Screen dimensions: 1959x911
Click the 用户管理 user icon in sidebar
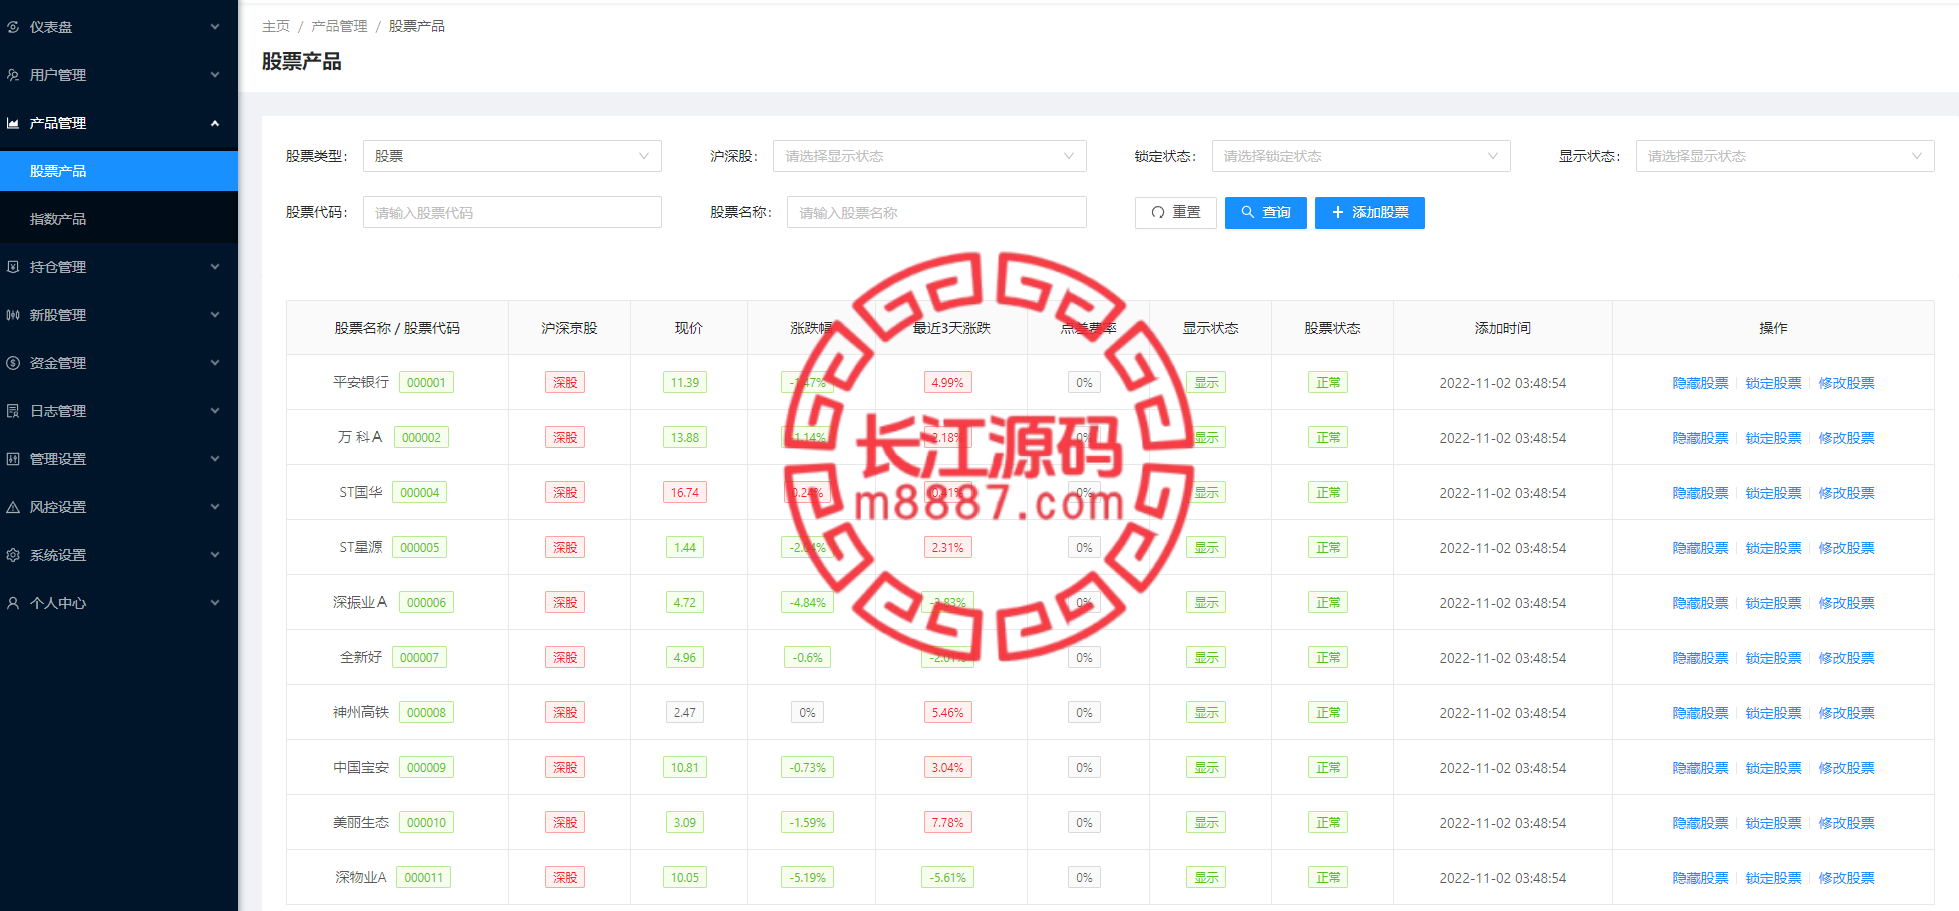click(13, 75)
